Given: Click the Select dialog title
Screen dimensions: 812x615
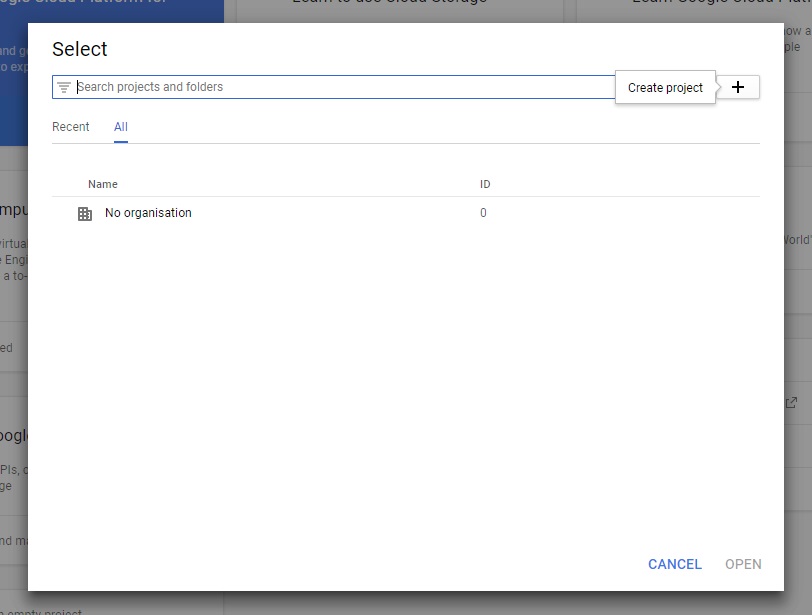Looking at the screenshot, I should (x=80, y=49).
